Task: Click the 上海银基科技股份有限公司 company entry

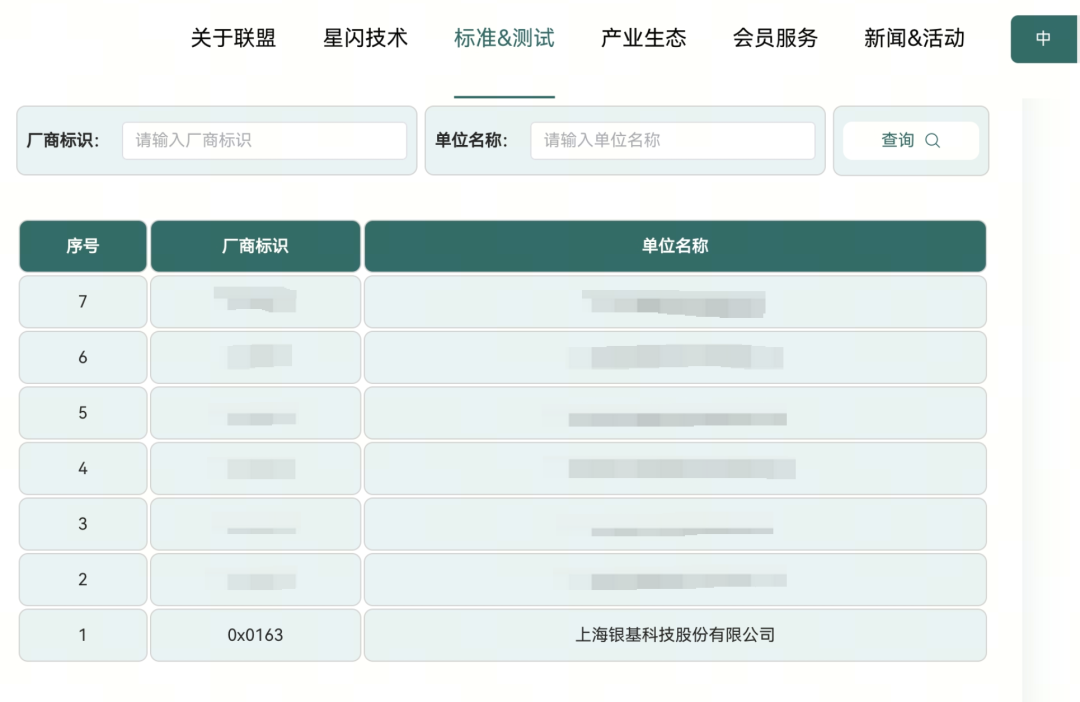Action: coord(675,635)
